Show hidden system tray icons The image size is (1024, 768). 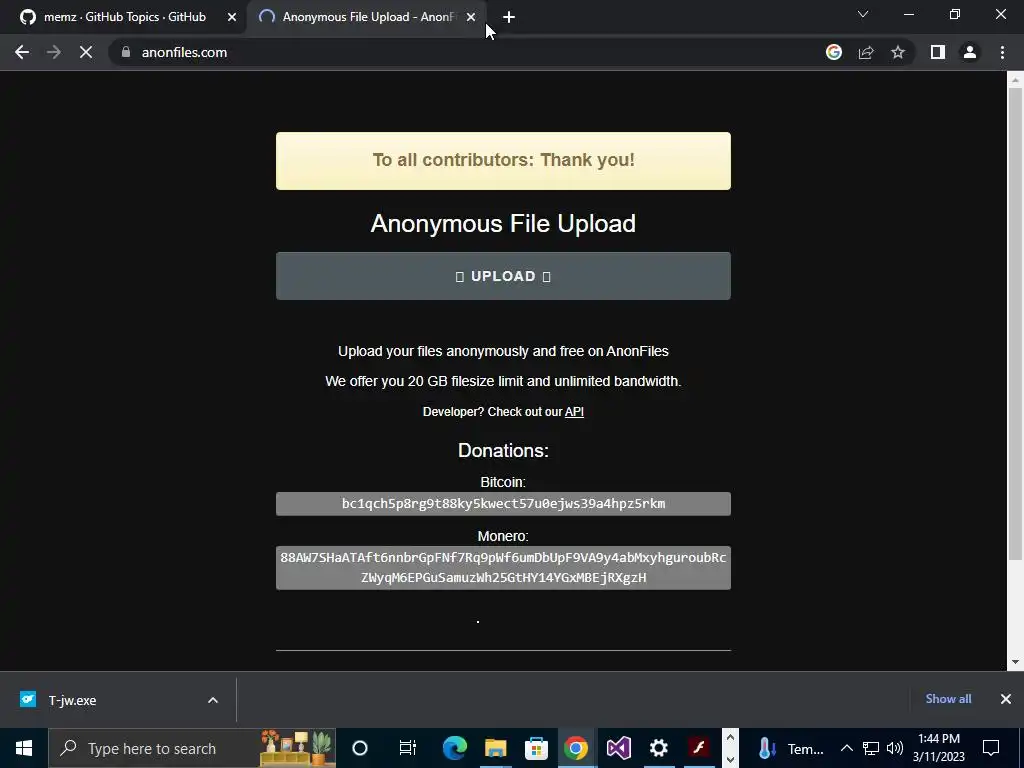pyautogui.click(x=846, y=748)
